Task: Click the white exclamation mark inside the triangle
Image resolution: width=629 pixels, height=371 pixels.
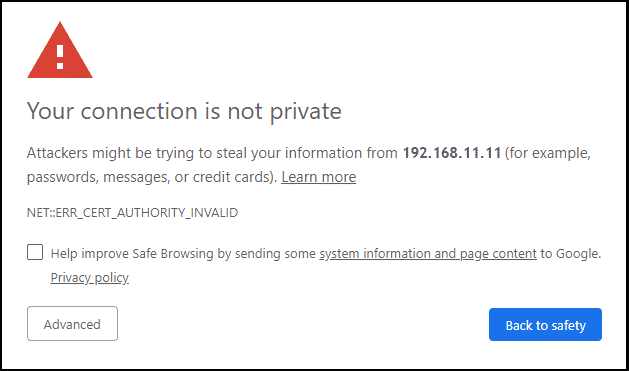Action: pos(60,57)
